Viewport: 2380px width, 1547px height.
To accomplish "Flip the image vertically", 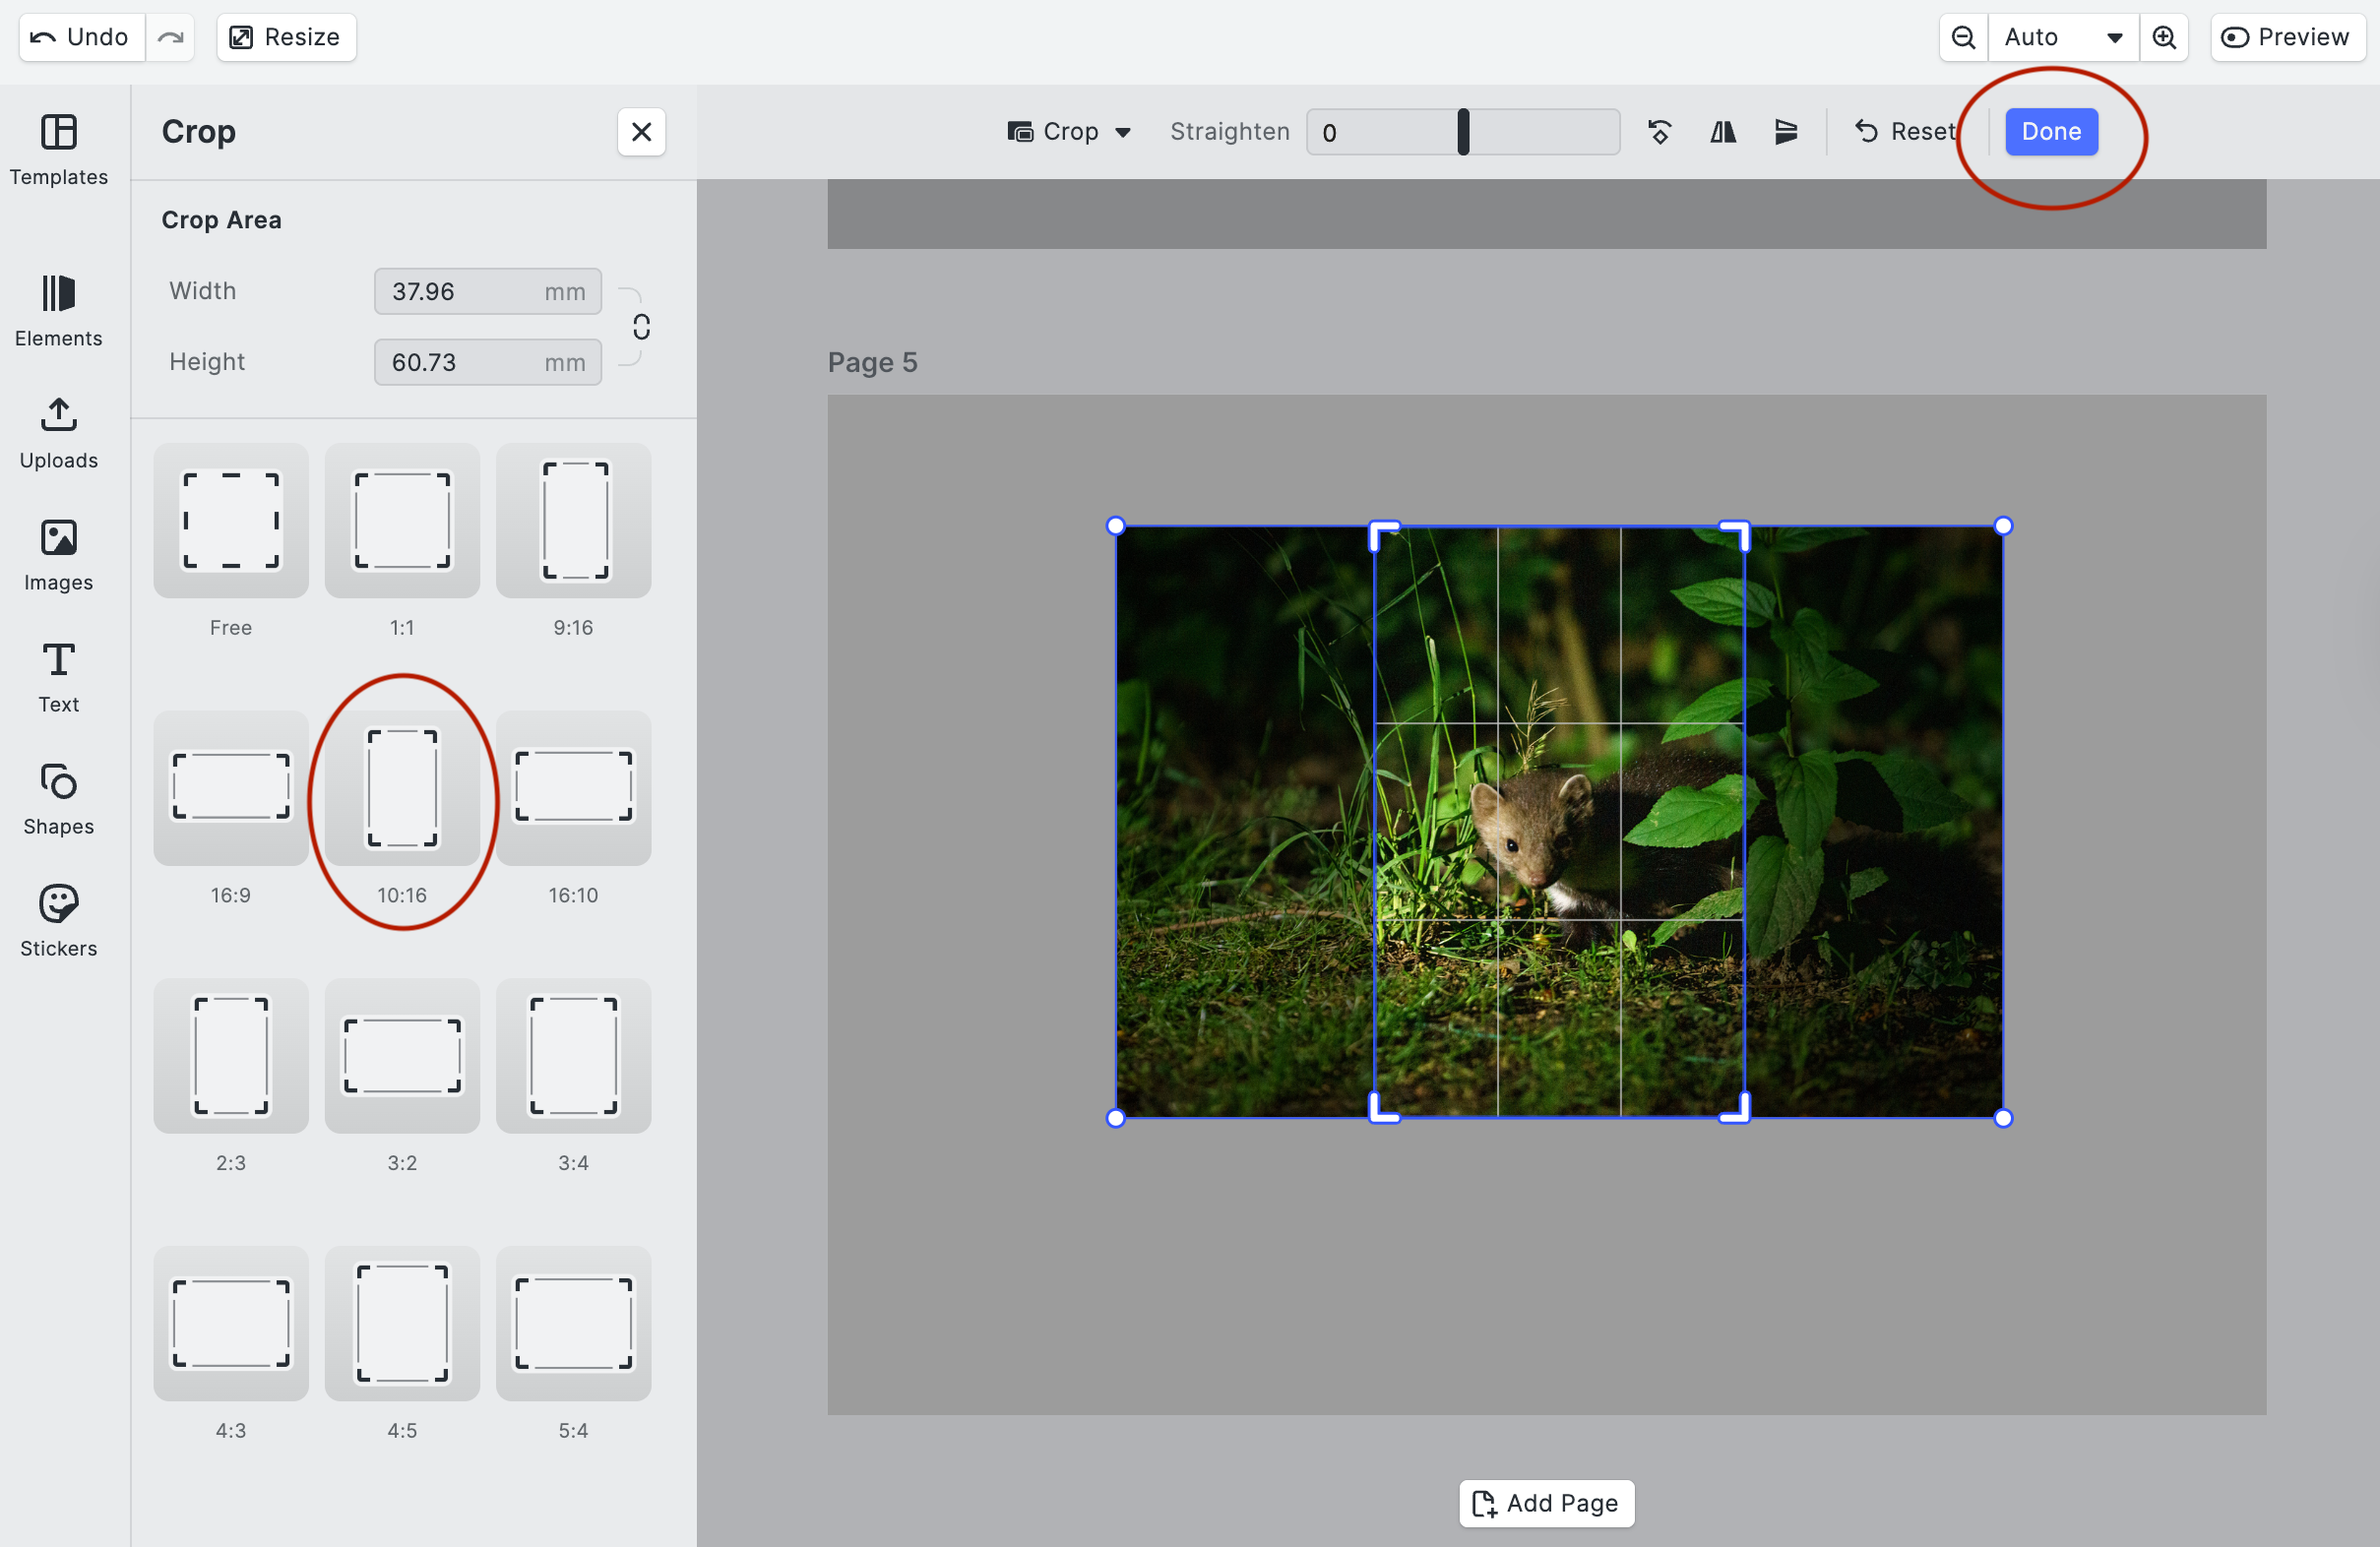I will point(1785,132).
